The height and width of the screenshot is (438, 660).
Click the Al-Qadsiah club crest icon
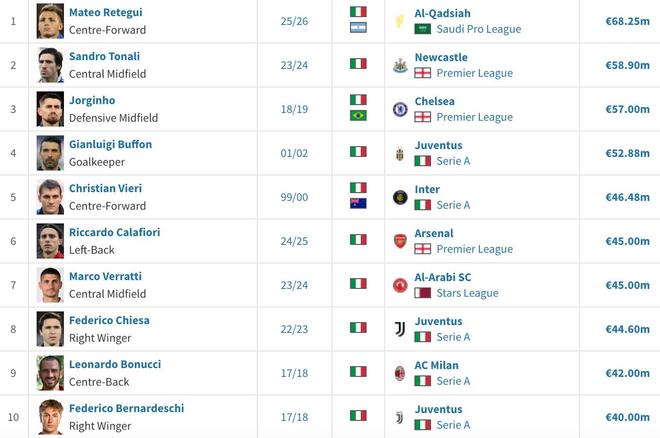(x=399, y=21)
